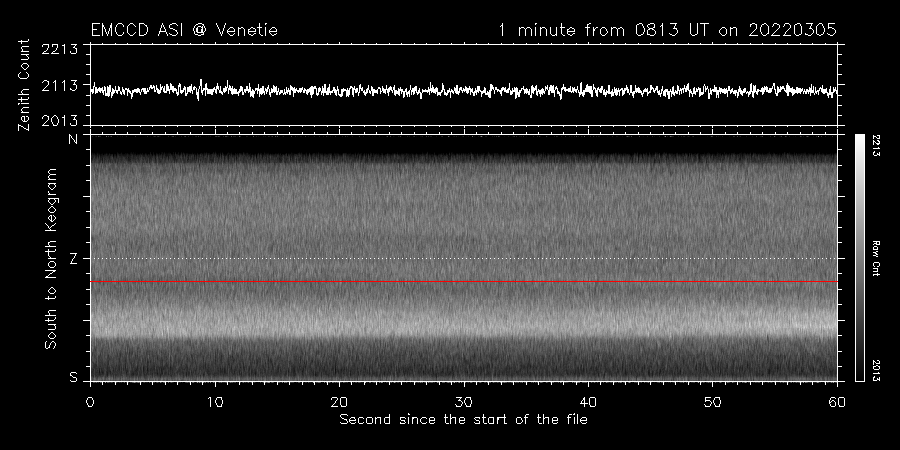Screen dimensions: 900x450
Task: Click the 60 tick label on the time axis
Action: click(x=837, y=402)
